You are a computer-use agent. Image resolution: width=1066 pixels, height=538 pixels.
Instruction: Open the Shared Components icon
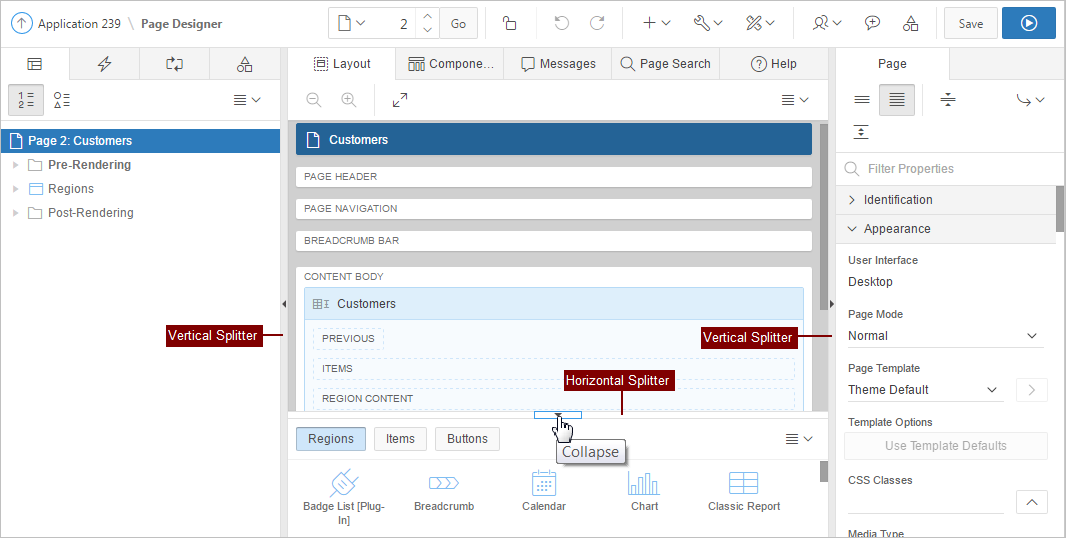910,23
